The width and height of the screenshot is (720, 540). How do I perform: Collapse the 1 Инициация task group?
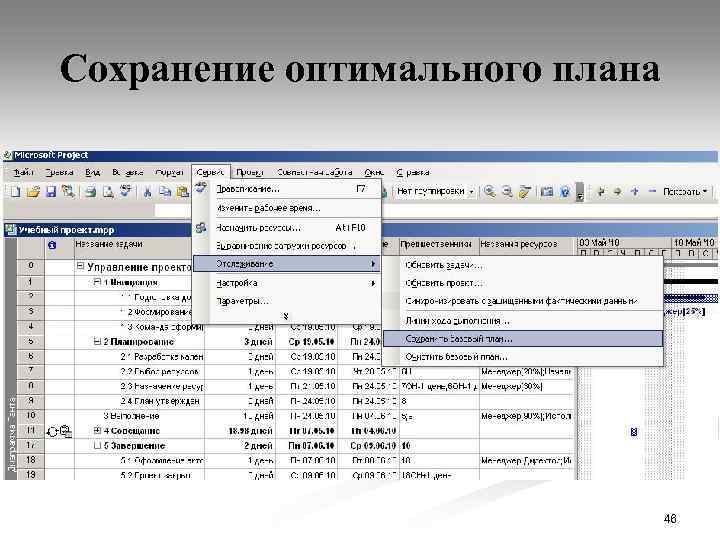(x=97, y=282)
